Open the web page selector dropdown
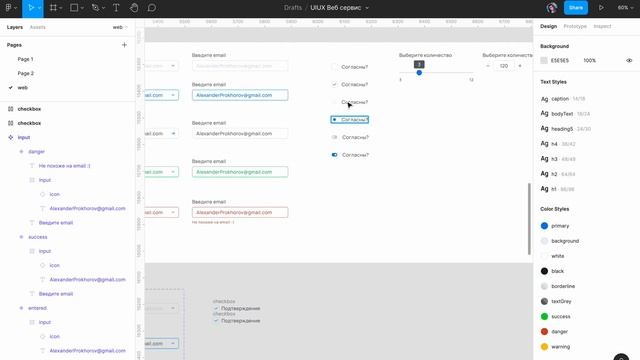The height and width of the screenshot is (360, 640). click(x=120, y=27)
